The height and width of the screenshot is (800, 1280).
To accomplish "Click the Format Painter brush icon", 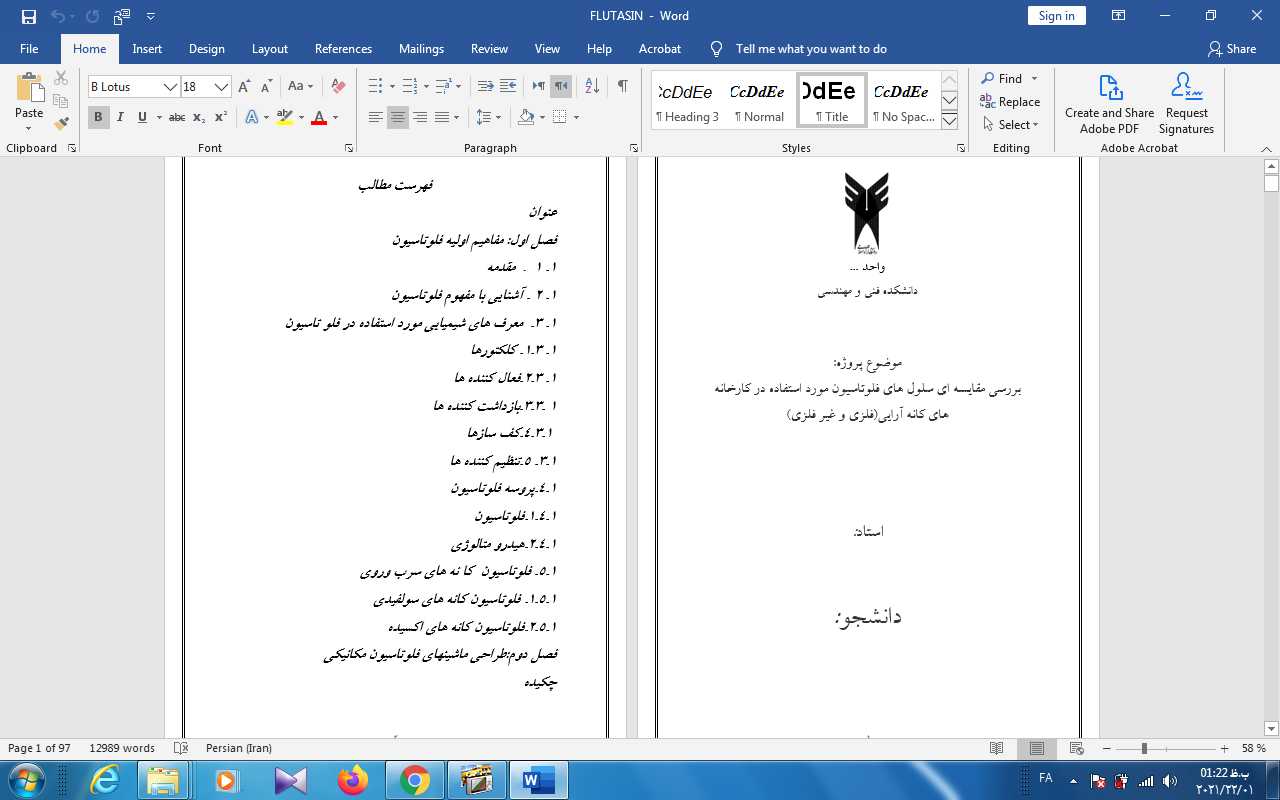I will tap(61, 124).
